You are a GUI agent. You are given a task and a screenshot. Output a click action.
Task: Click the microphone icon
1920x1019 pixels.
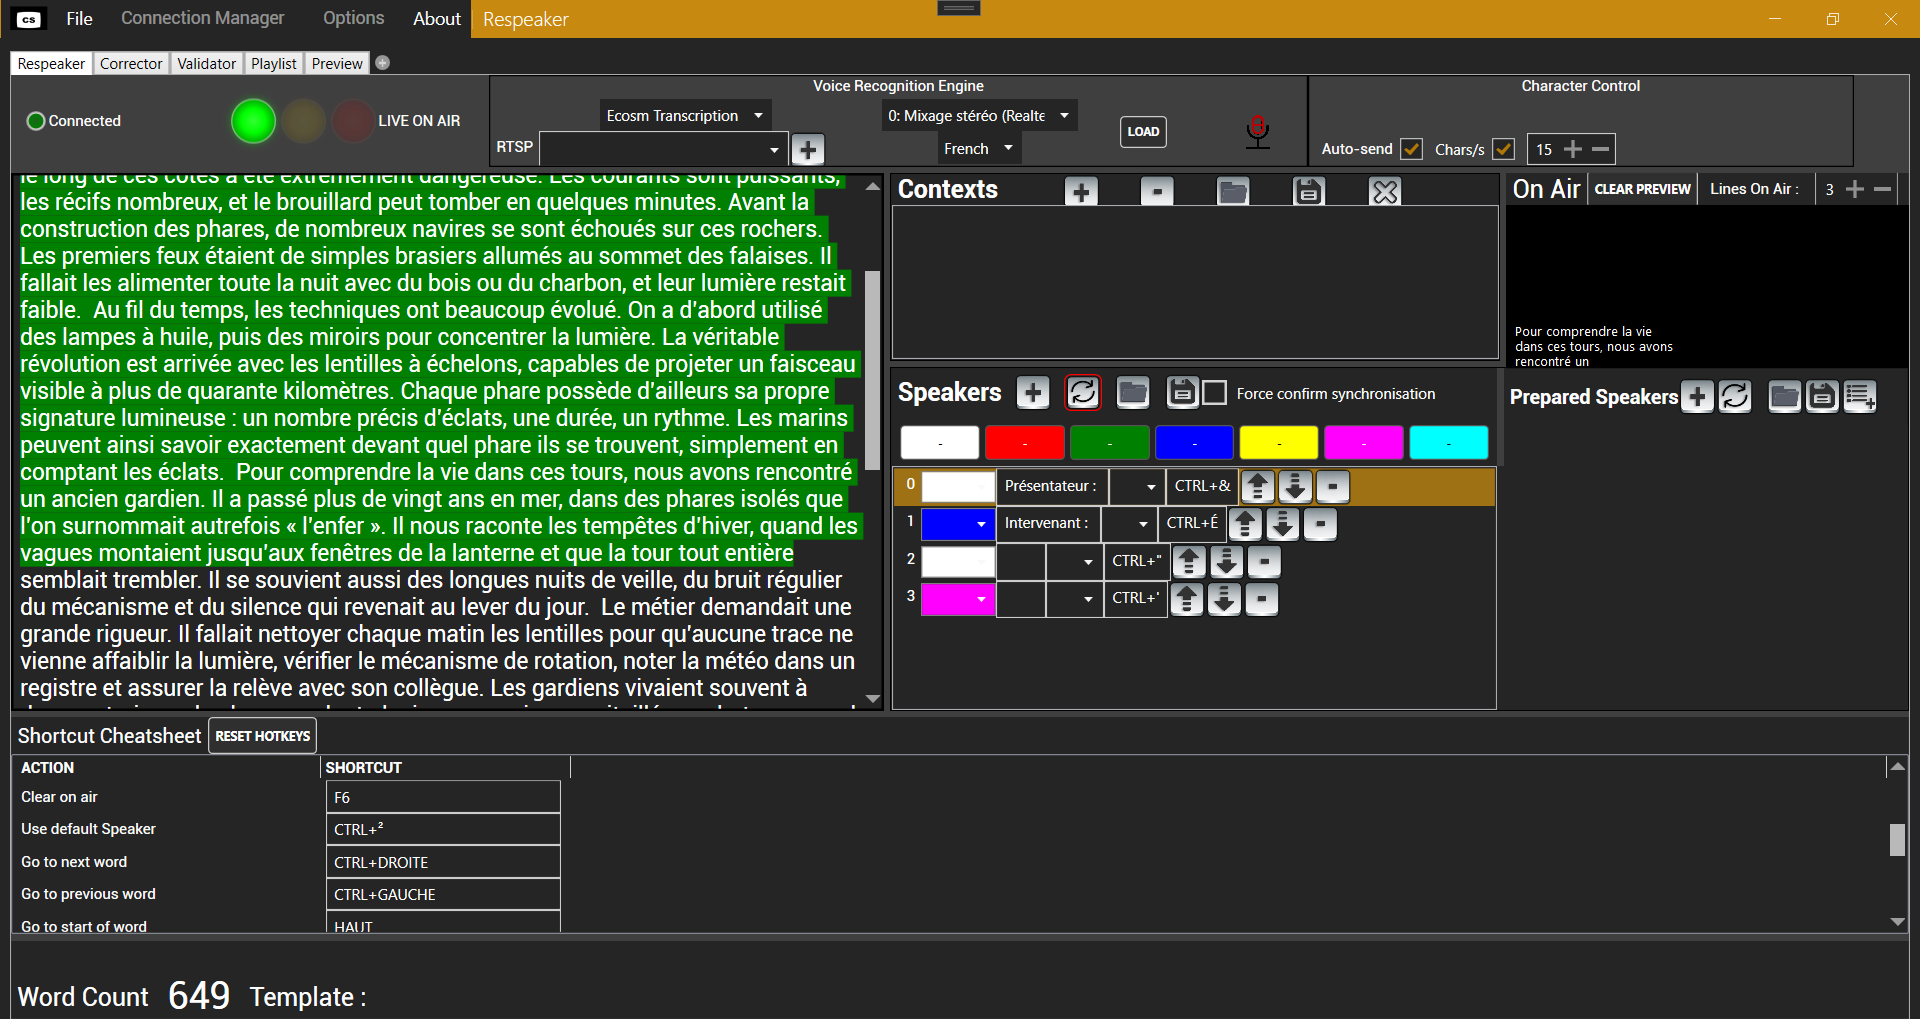point(1258,132)
